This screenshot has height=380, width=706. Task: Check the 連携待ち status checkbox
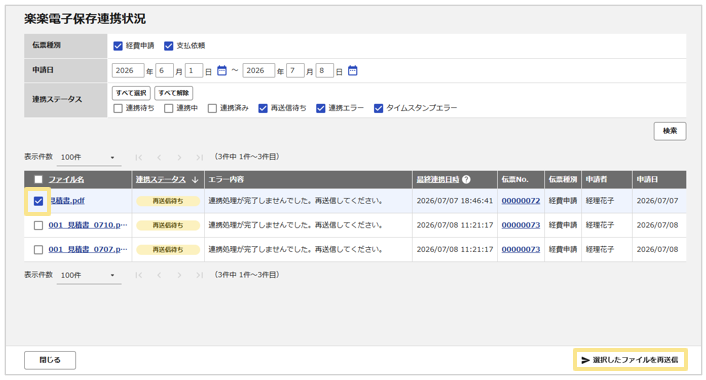pyautogui.click(x=118, y=109)
